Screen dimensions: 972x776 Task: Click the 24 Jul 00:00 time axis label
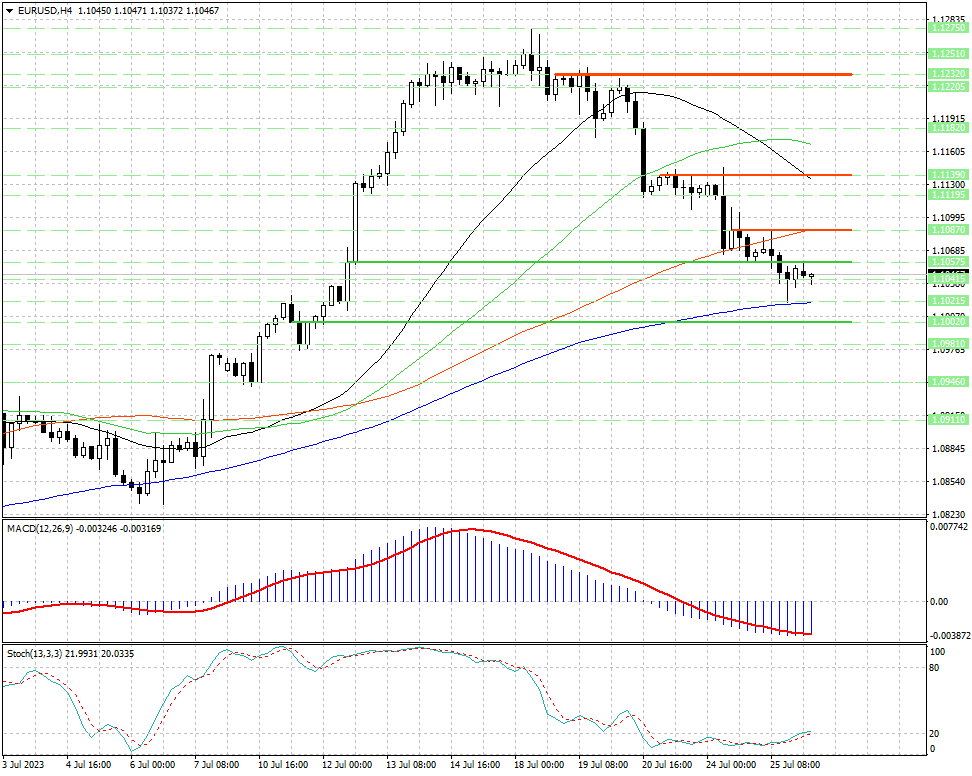731,764
